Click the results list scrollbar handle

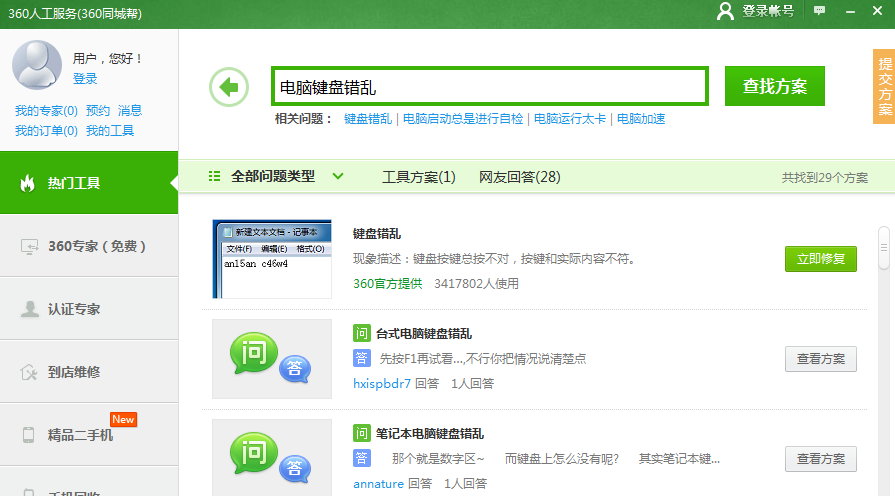point(884,248)
